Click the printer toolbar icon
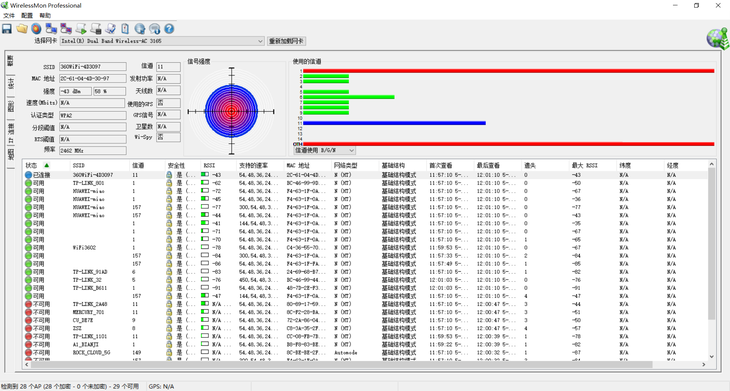This screenshot has height=391, width=730. point(96,29)
